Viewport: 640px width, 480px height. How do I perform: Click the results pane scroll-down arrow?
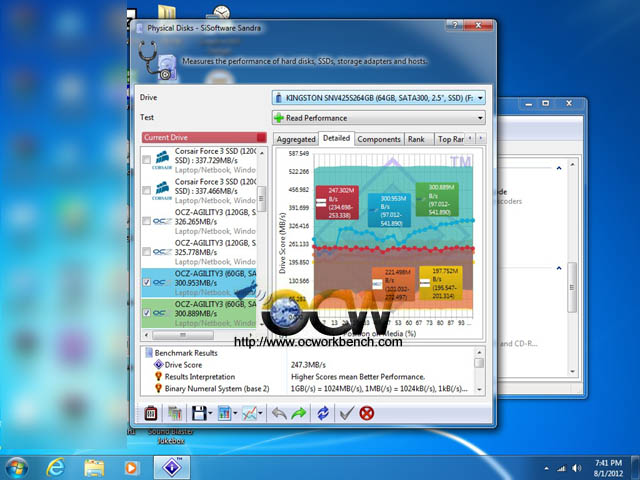coord(479,389)
